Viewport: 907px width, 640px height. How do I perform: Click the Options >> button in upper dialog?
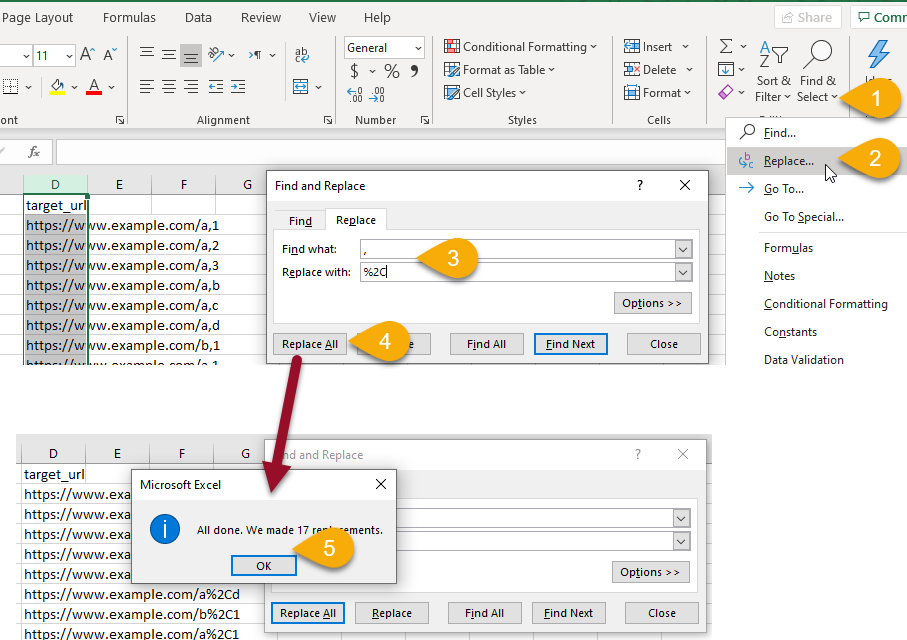pyautogui.click(x=652, y=303)
